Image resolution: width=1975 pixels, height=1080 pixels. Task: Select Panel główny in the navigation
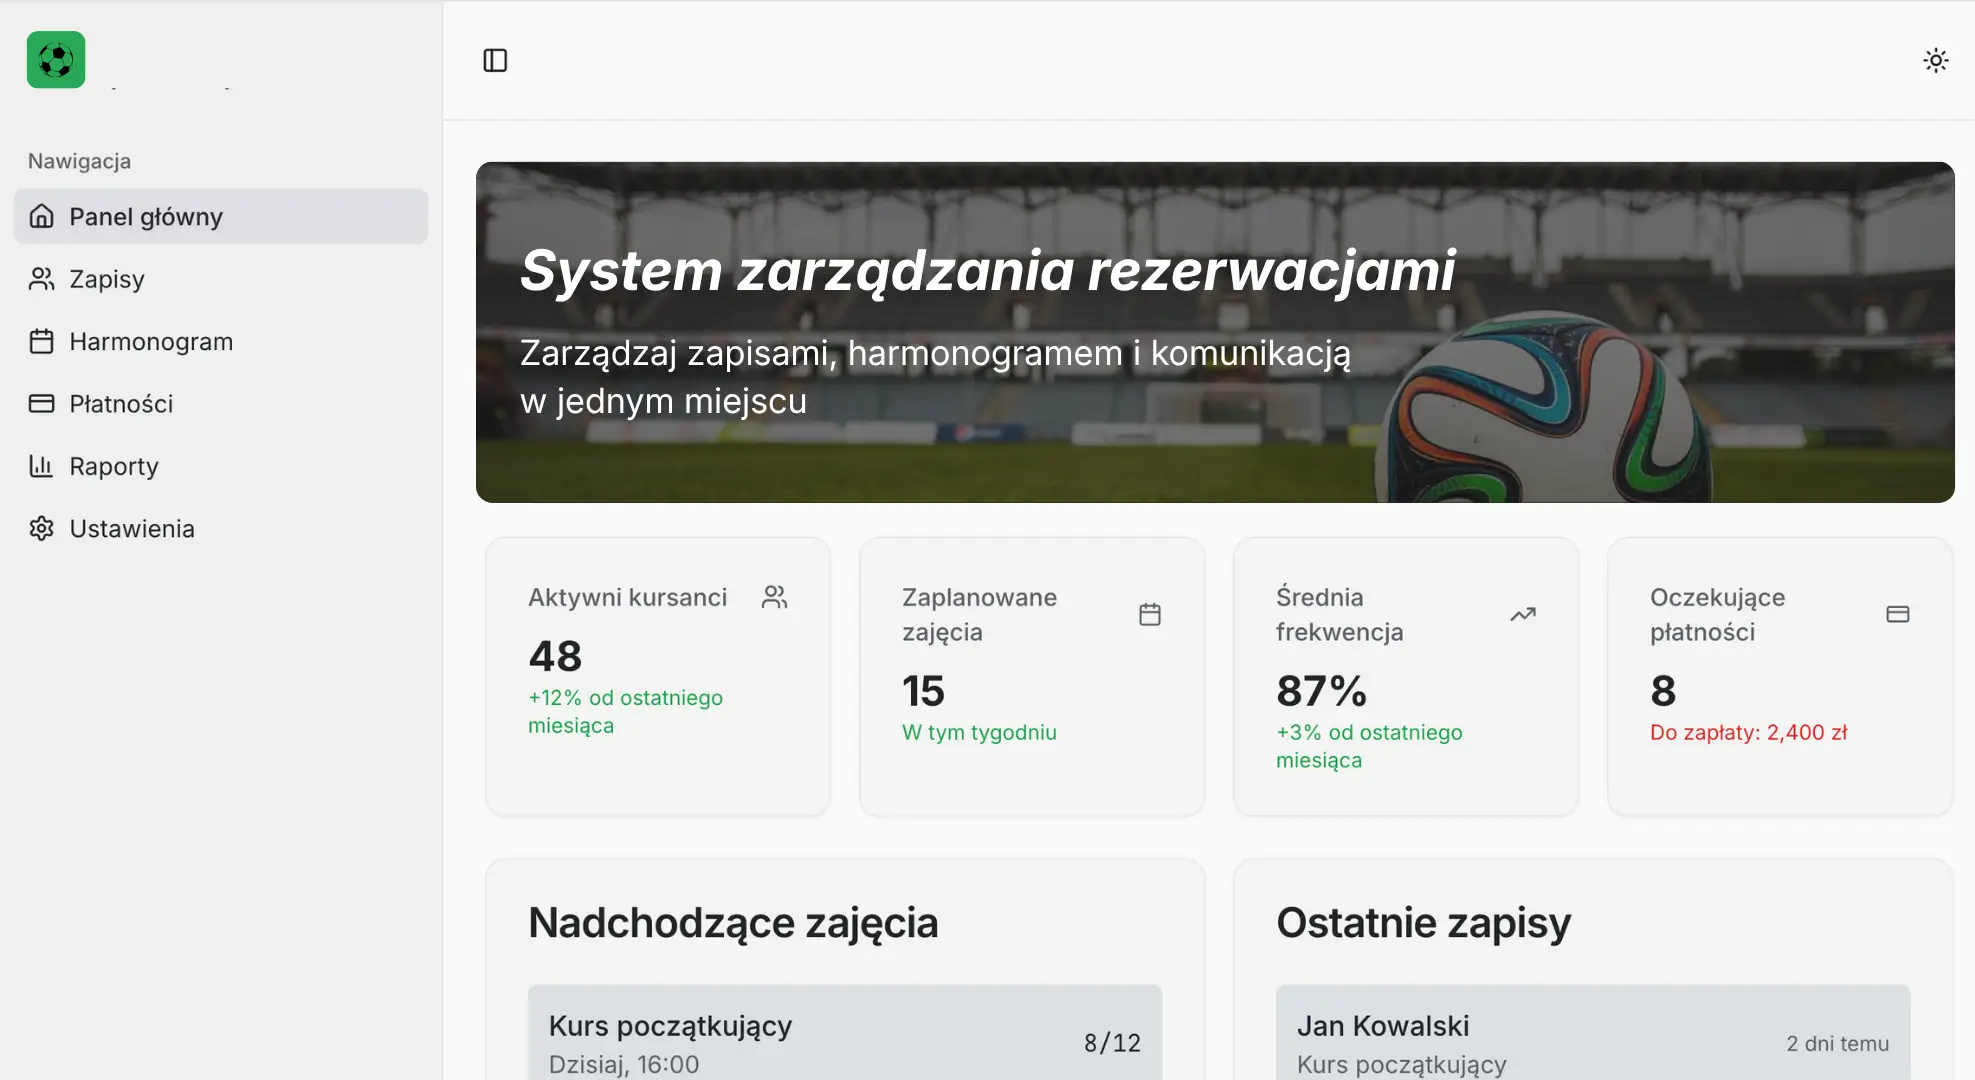pos(144,216)
